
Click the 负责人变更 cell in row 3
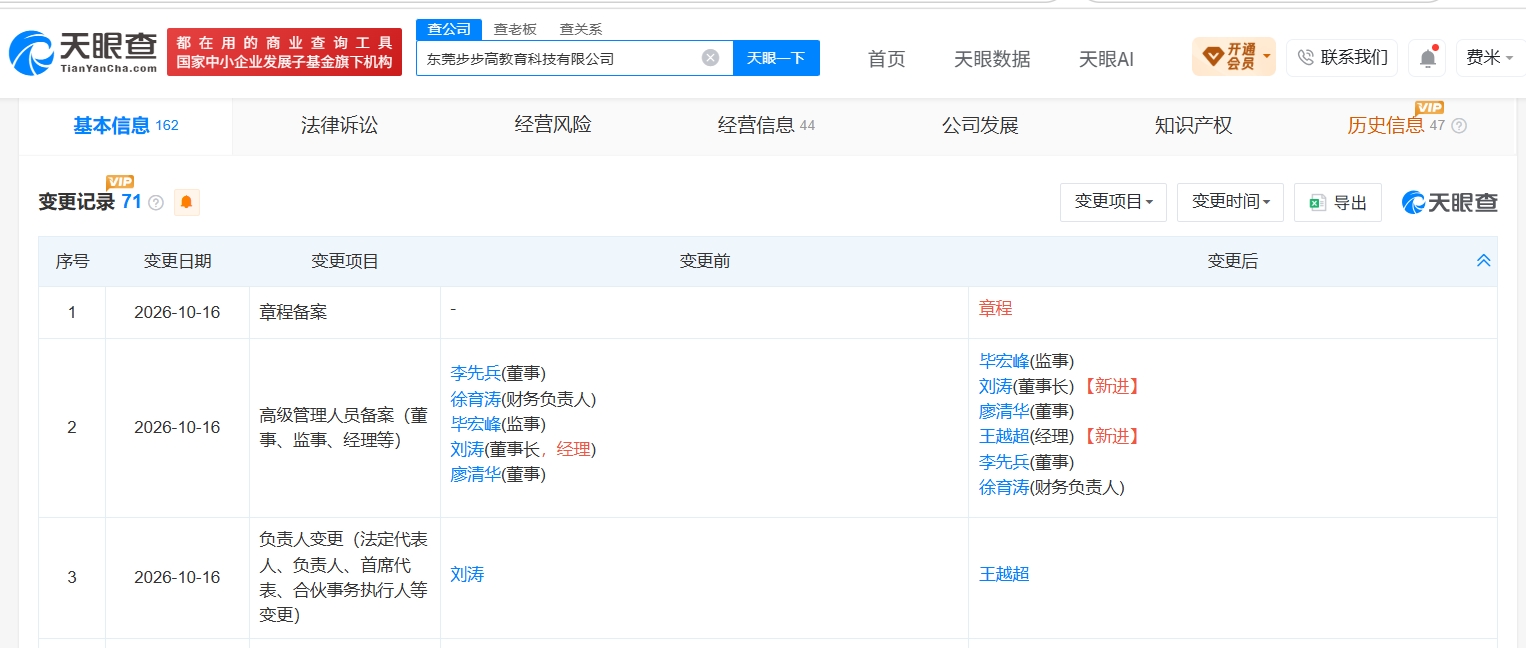(345, 578)
